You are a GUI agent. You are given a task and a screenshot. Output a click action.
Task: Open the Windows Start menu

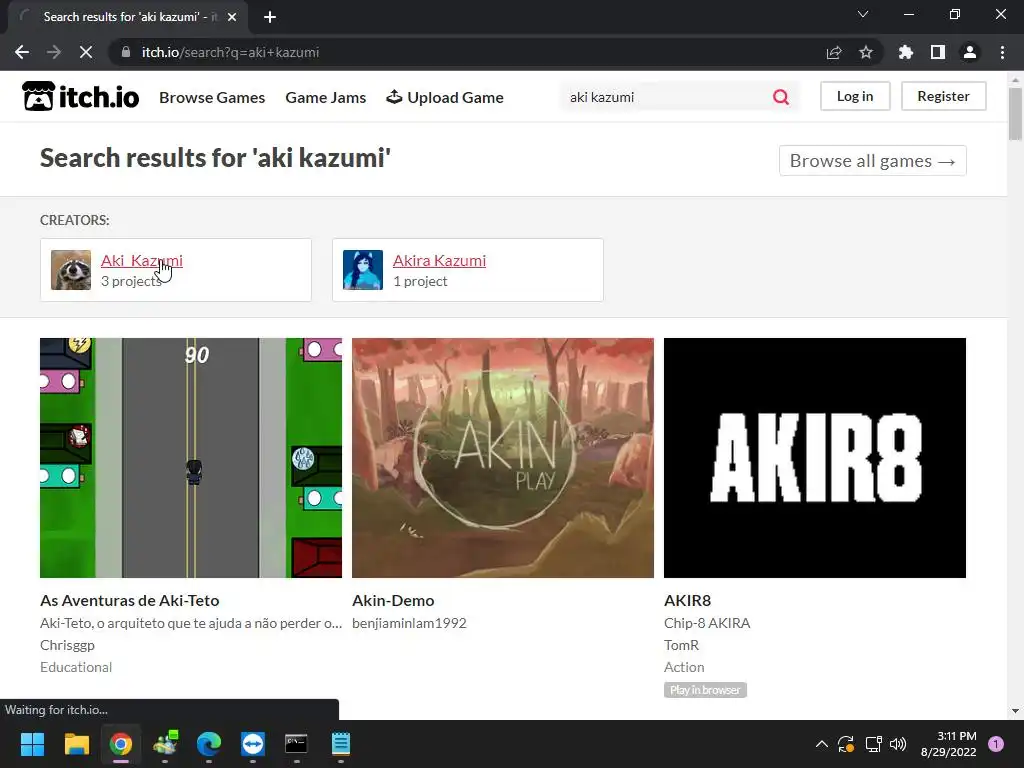(32, 743)
